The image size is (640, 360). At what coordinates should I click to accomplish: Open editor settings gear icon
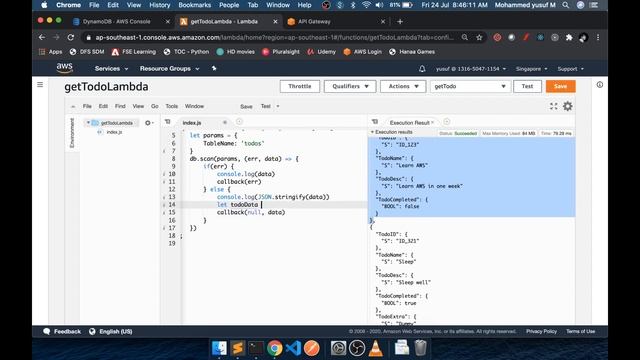tap(567, 106)
